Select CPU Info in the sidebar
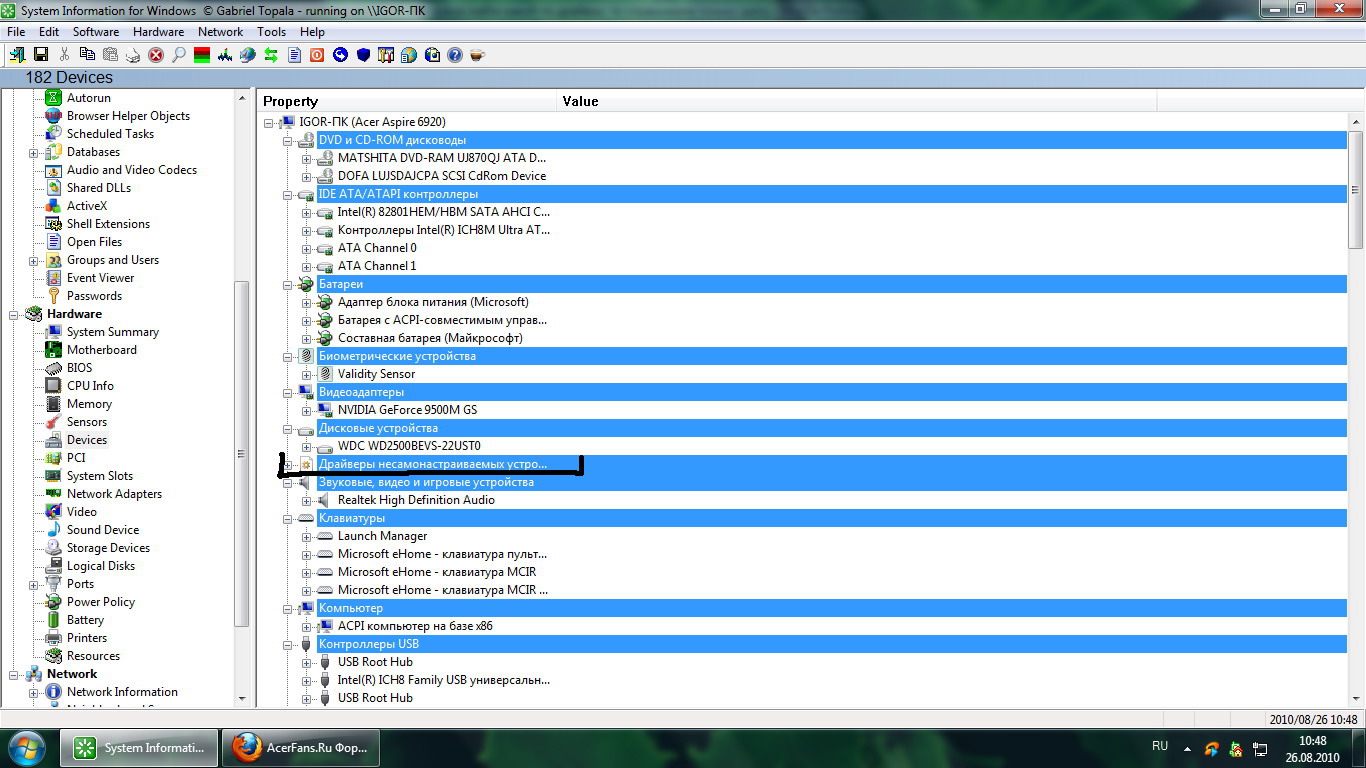The width and height of the screenshot is (1366, 768). pyautogui.click(x=90, y=386)
